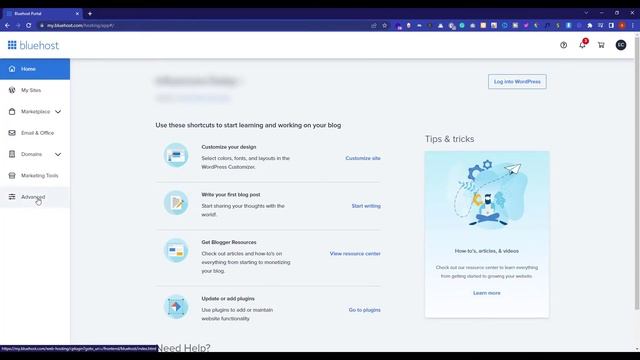Click the Write your first blog post title
Screen dimensions: 640x360
click(x=231, y=195)
